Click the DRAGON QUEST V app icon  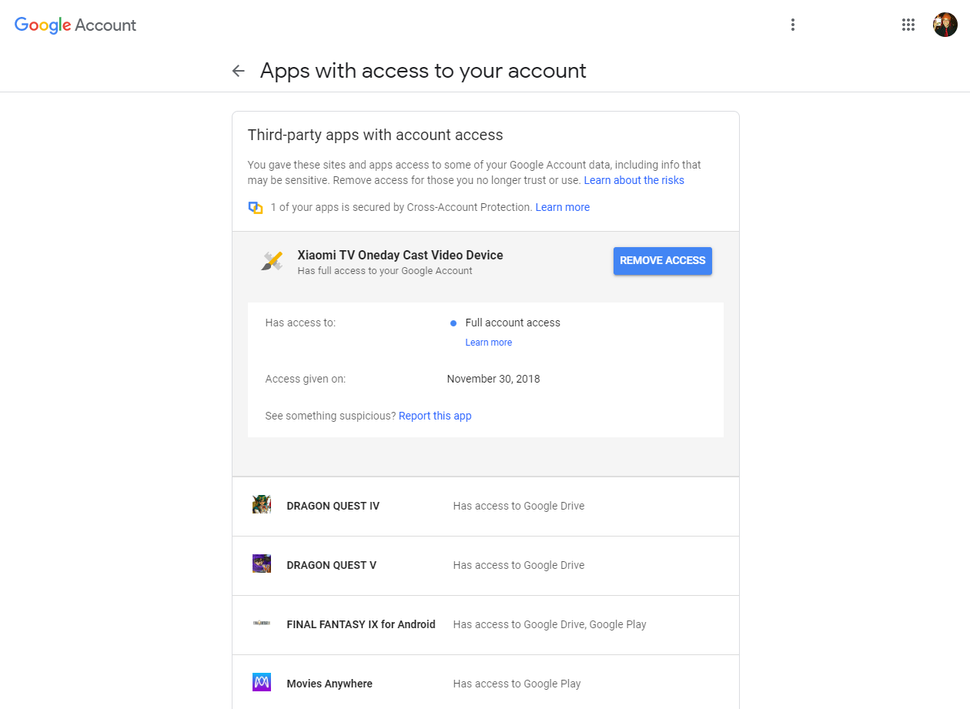click(261, 564)
